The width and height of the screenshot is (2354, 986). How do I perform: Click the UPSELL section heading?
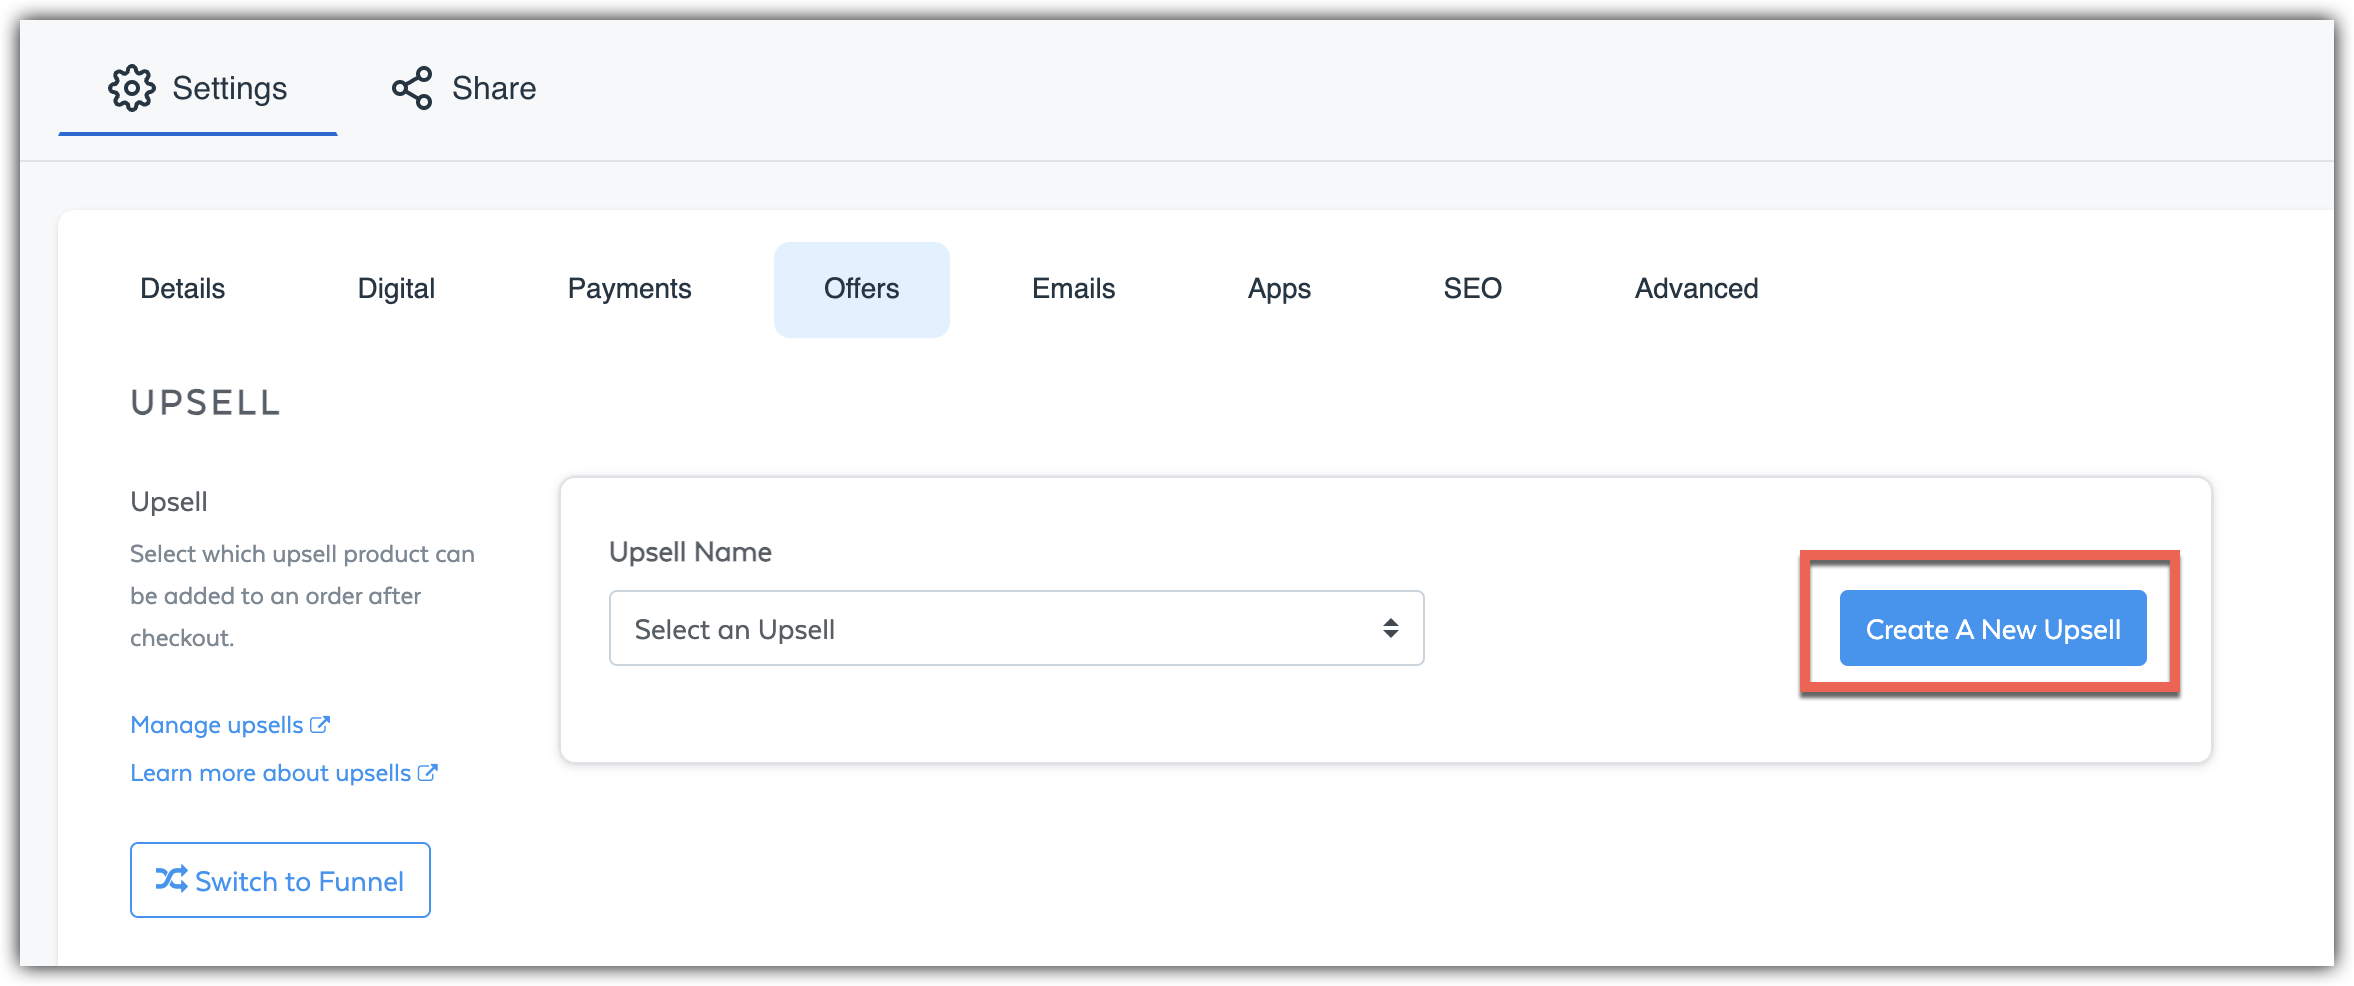206,403
